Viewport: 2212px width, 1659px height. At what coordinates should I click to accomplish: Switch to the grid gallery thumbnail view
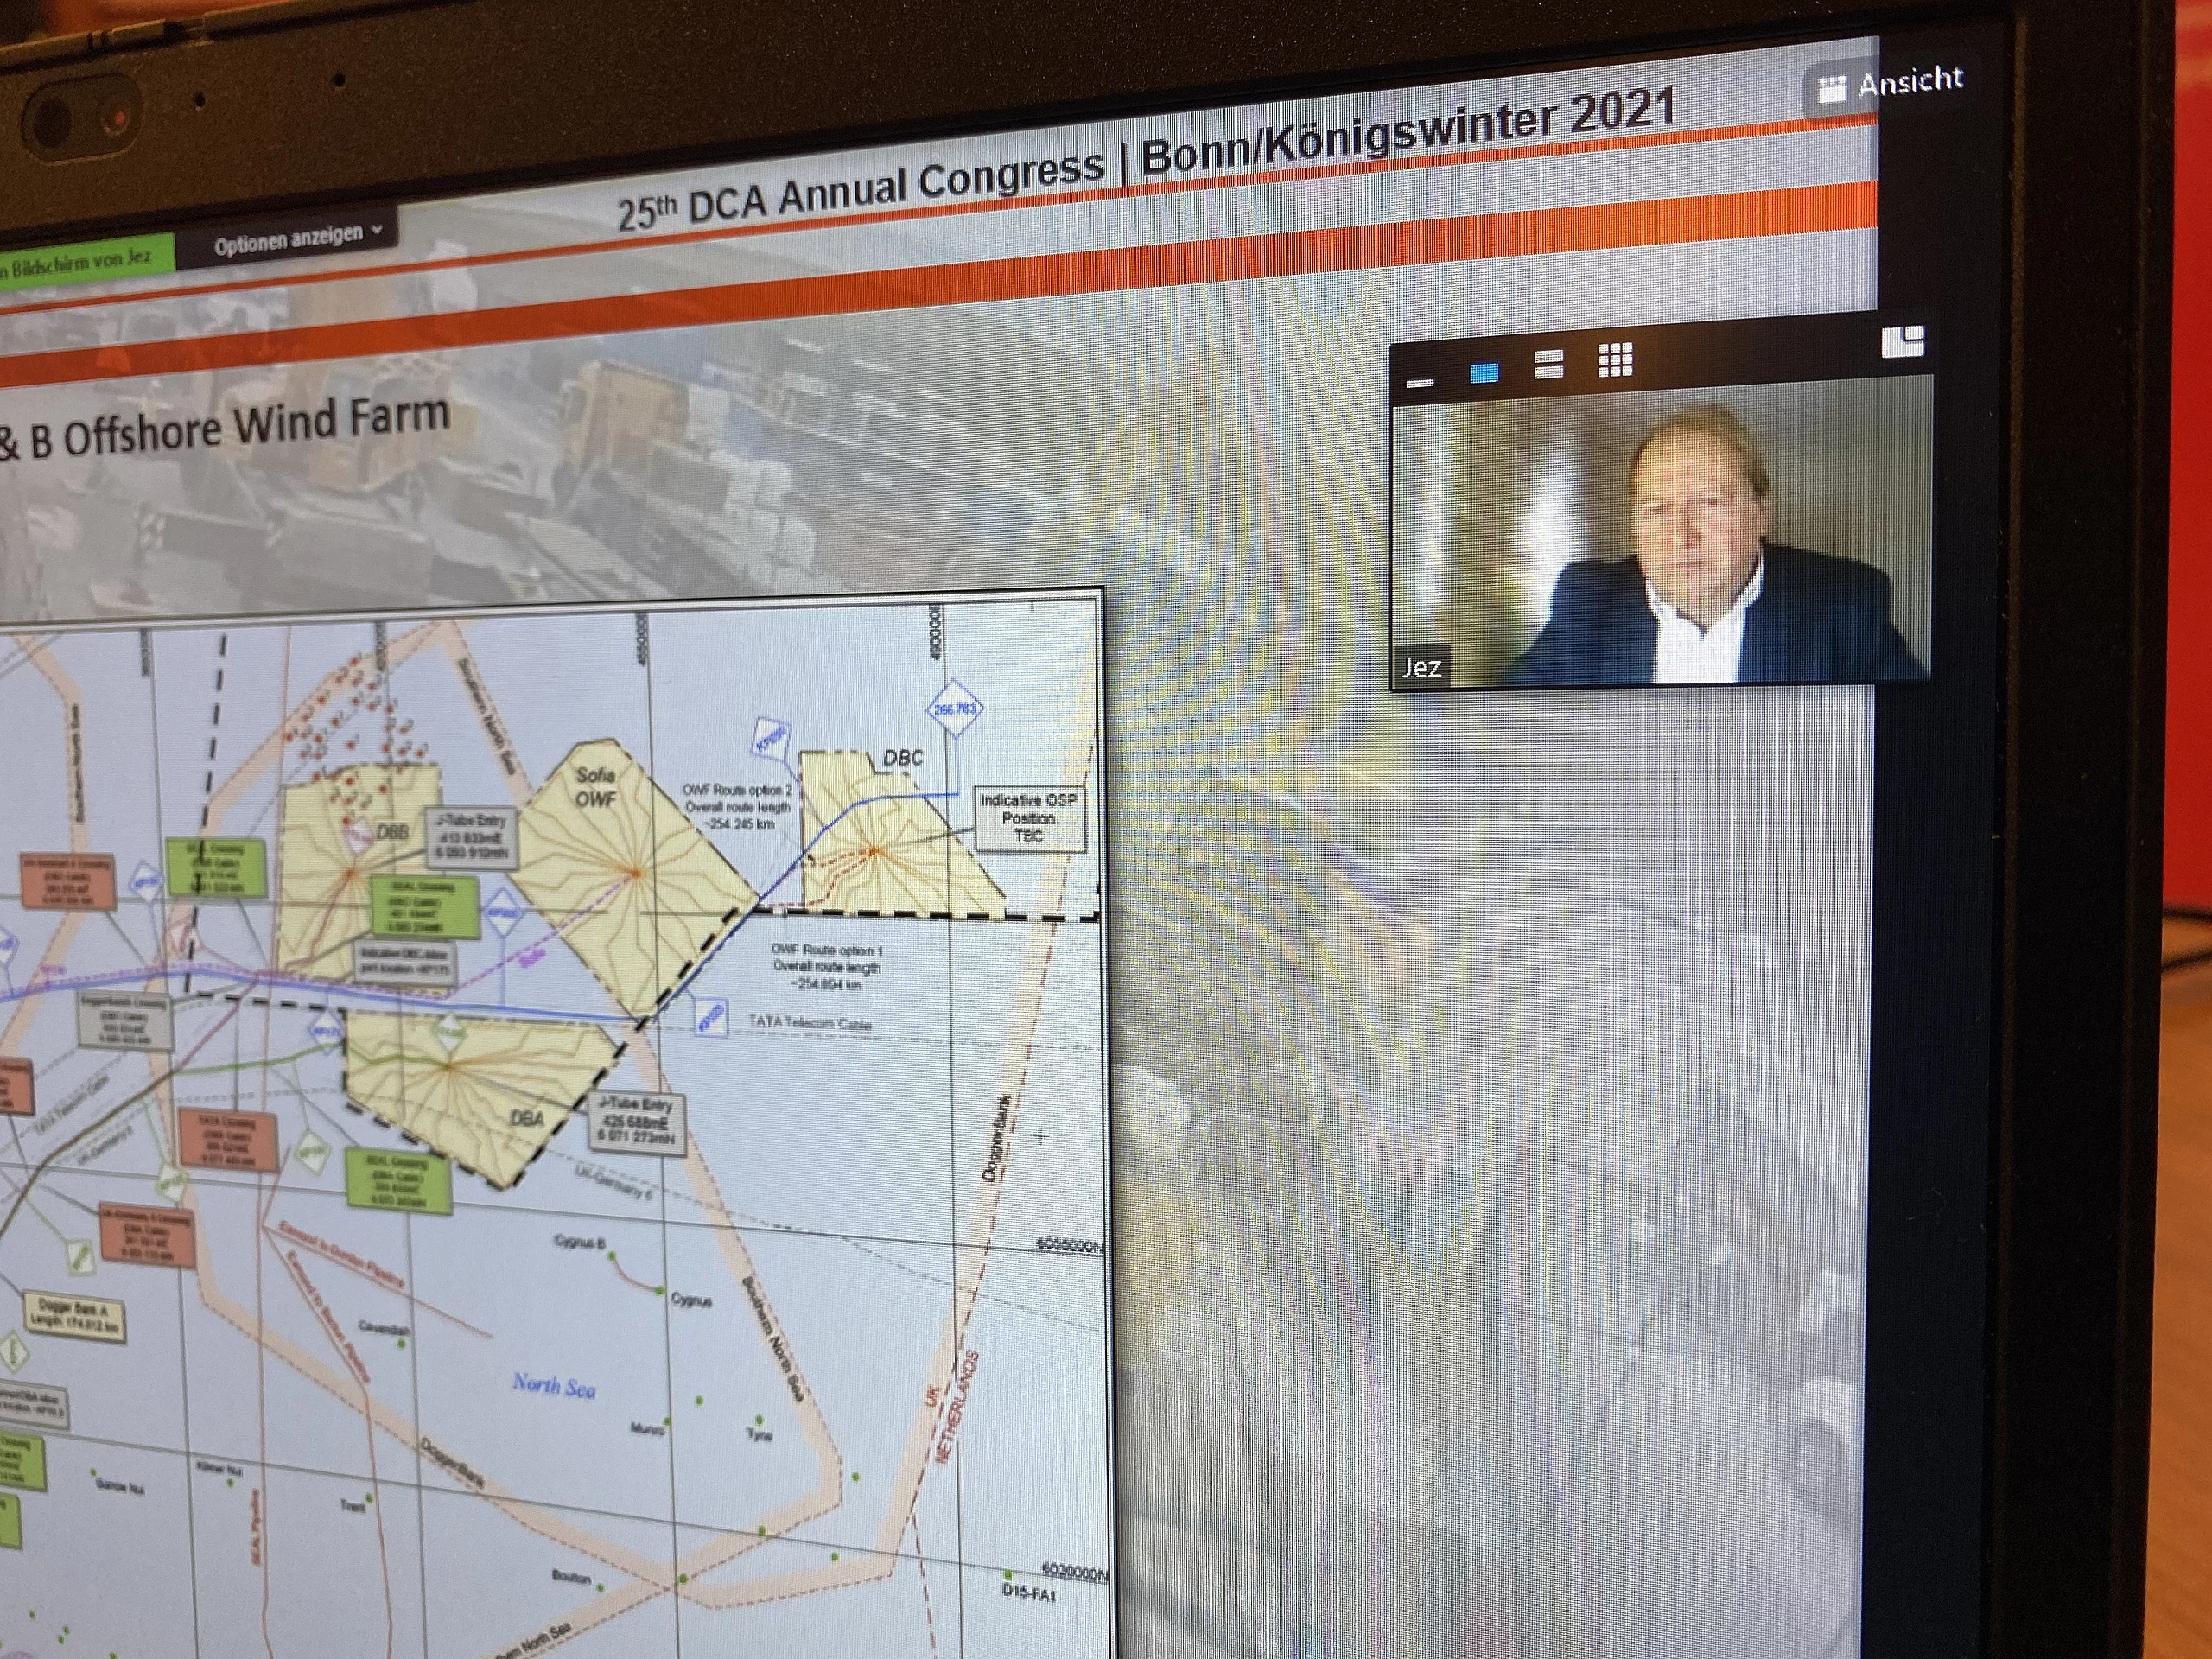point(1615,359)
